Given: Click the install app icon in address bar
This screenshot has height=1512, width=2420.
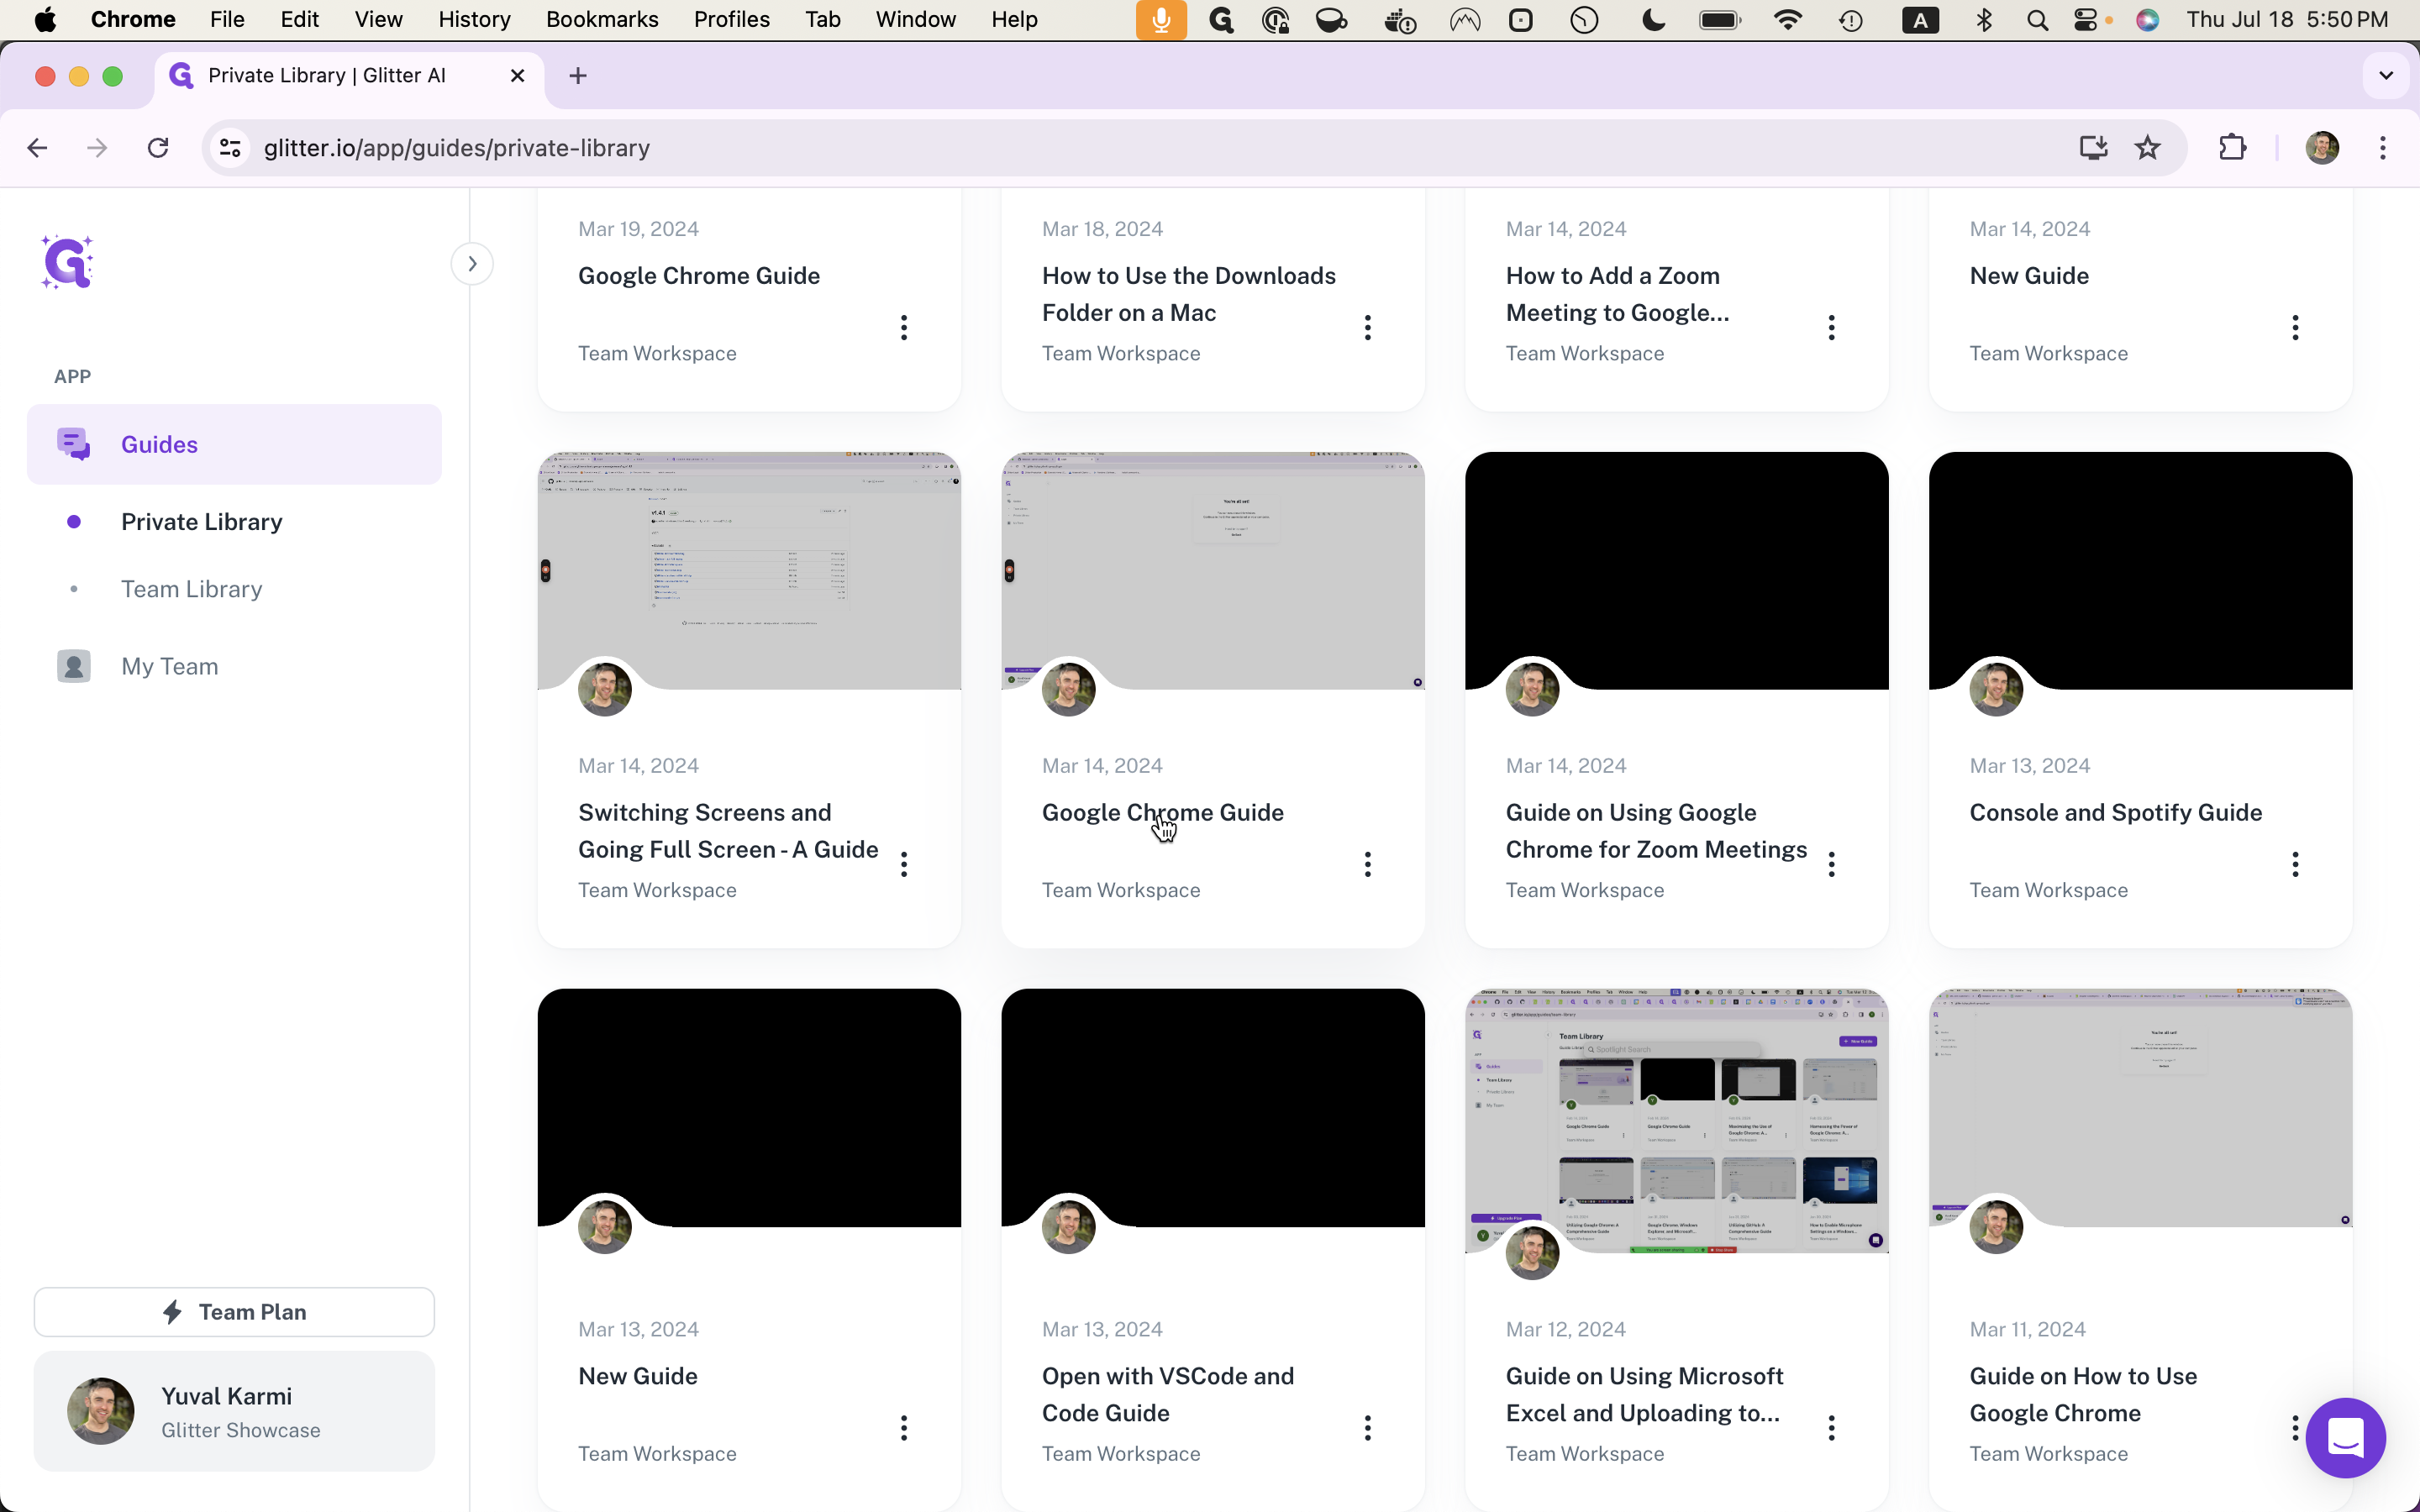Looking at the screenshot, I should coord(2093,148).
